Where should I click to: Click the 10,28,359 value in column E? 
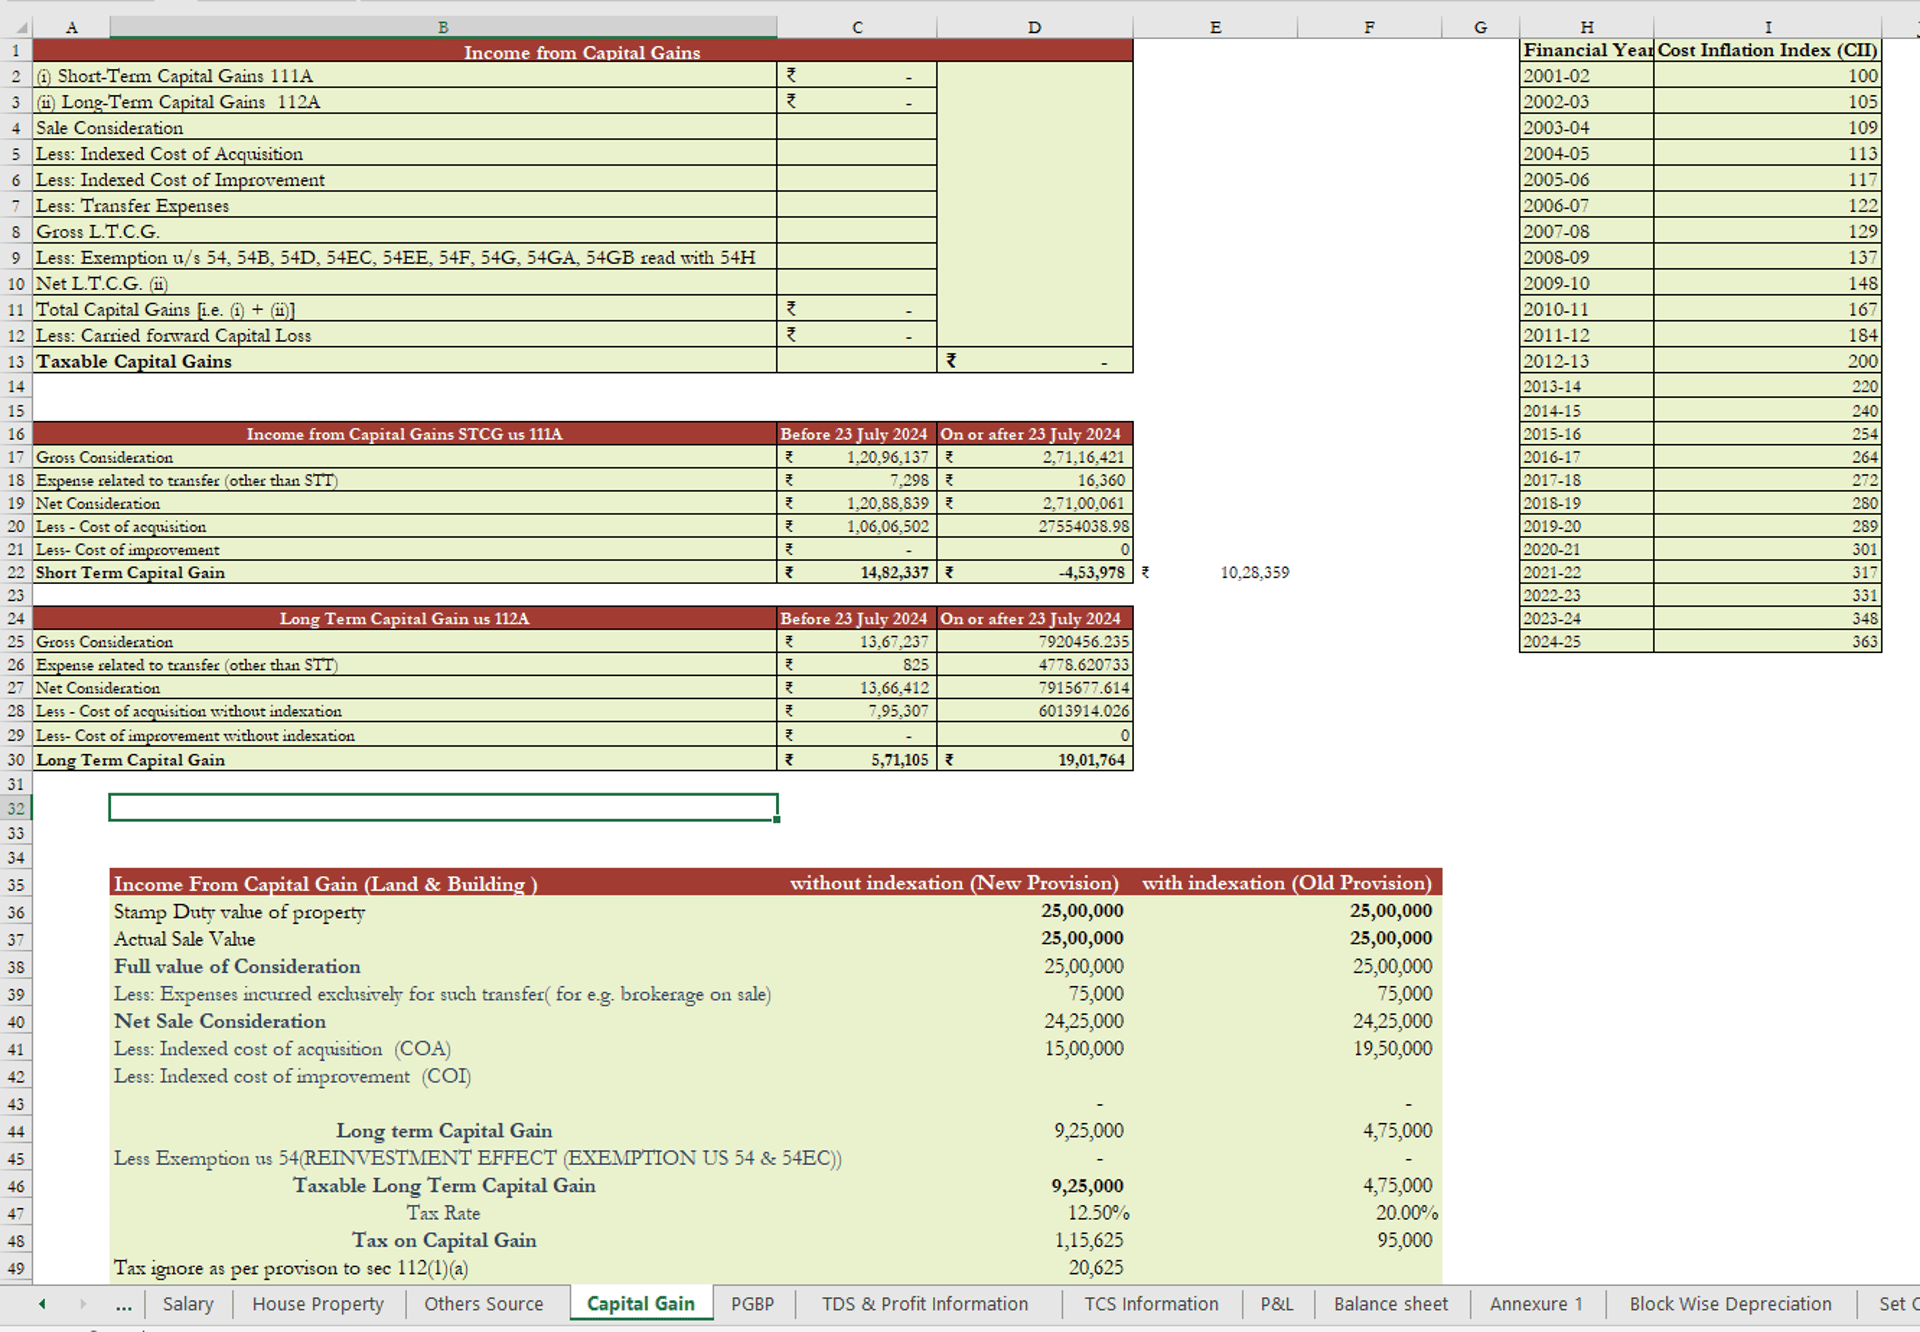click(1254, 573)
